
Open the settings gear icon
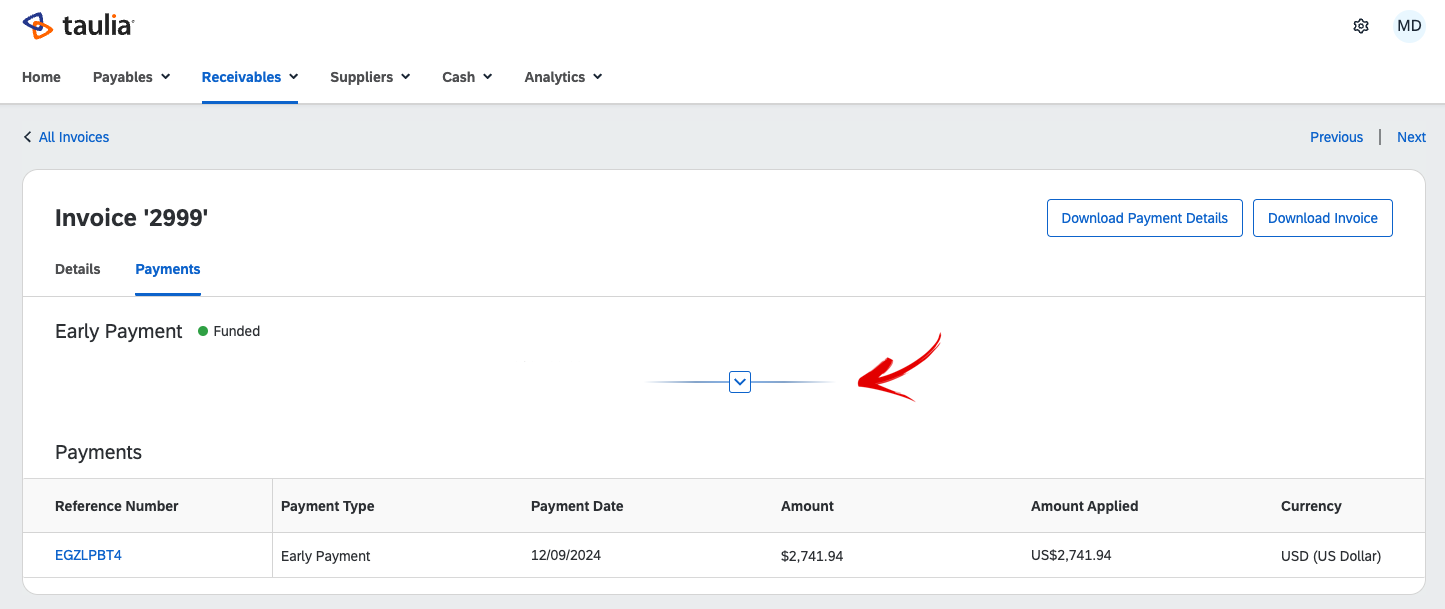[1360, 26]
